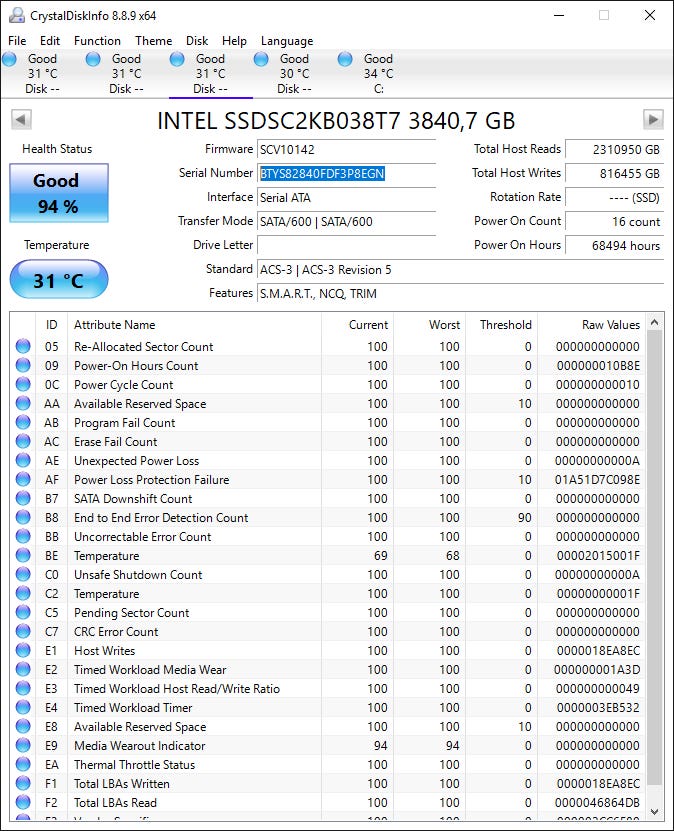The image size is (674, 831).
Task: Click the Standard field ACS-3 Revision 5
Action: click(x=460, y=270)
